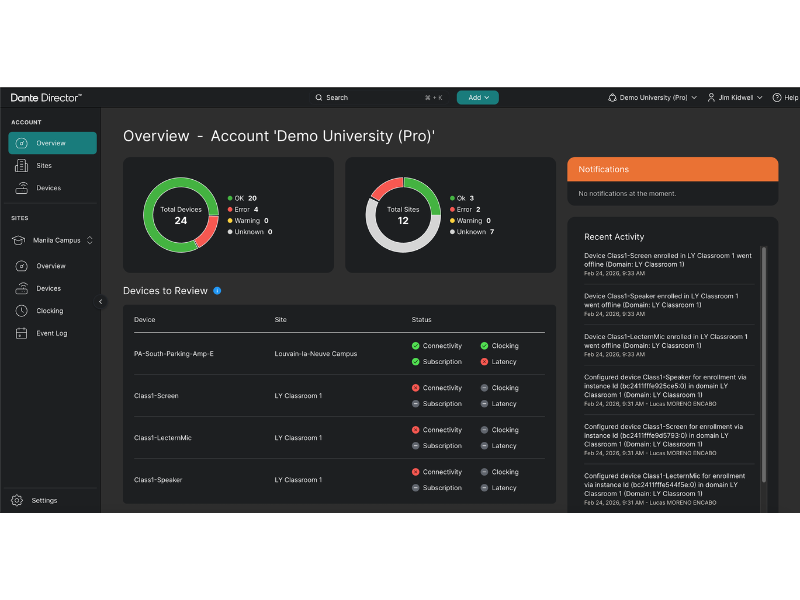Click the Account Overview sidebar icon
800x600 pixels.
[x=22, y=143]
